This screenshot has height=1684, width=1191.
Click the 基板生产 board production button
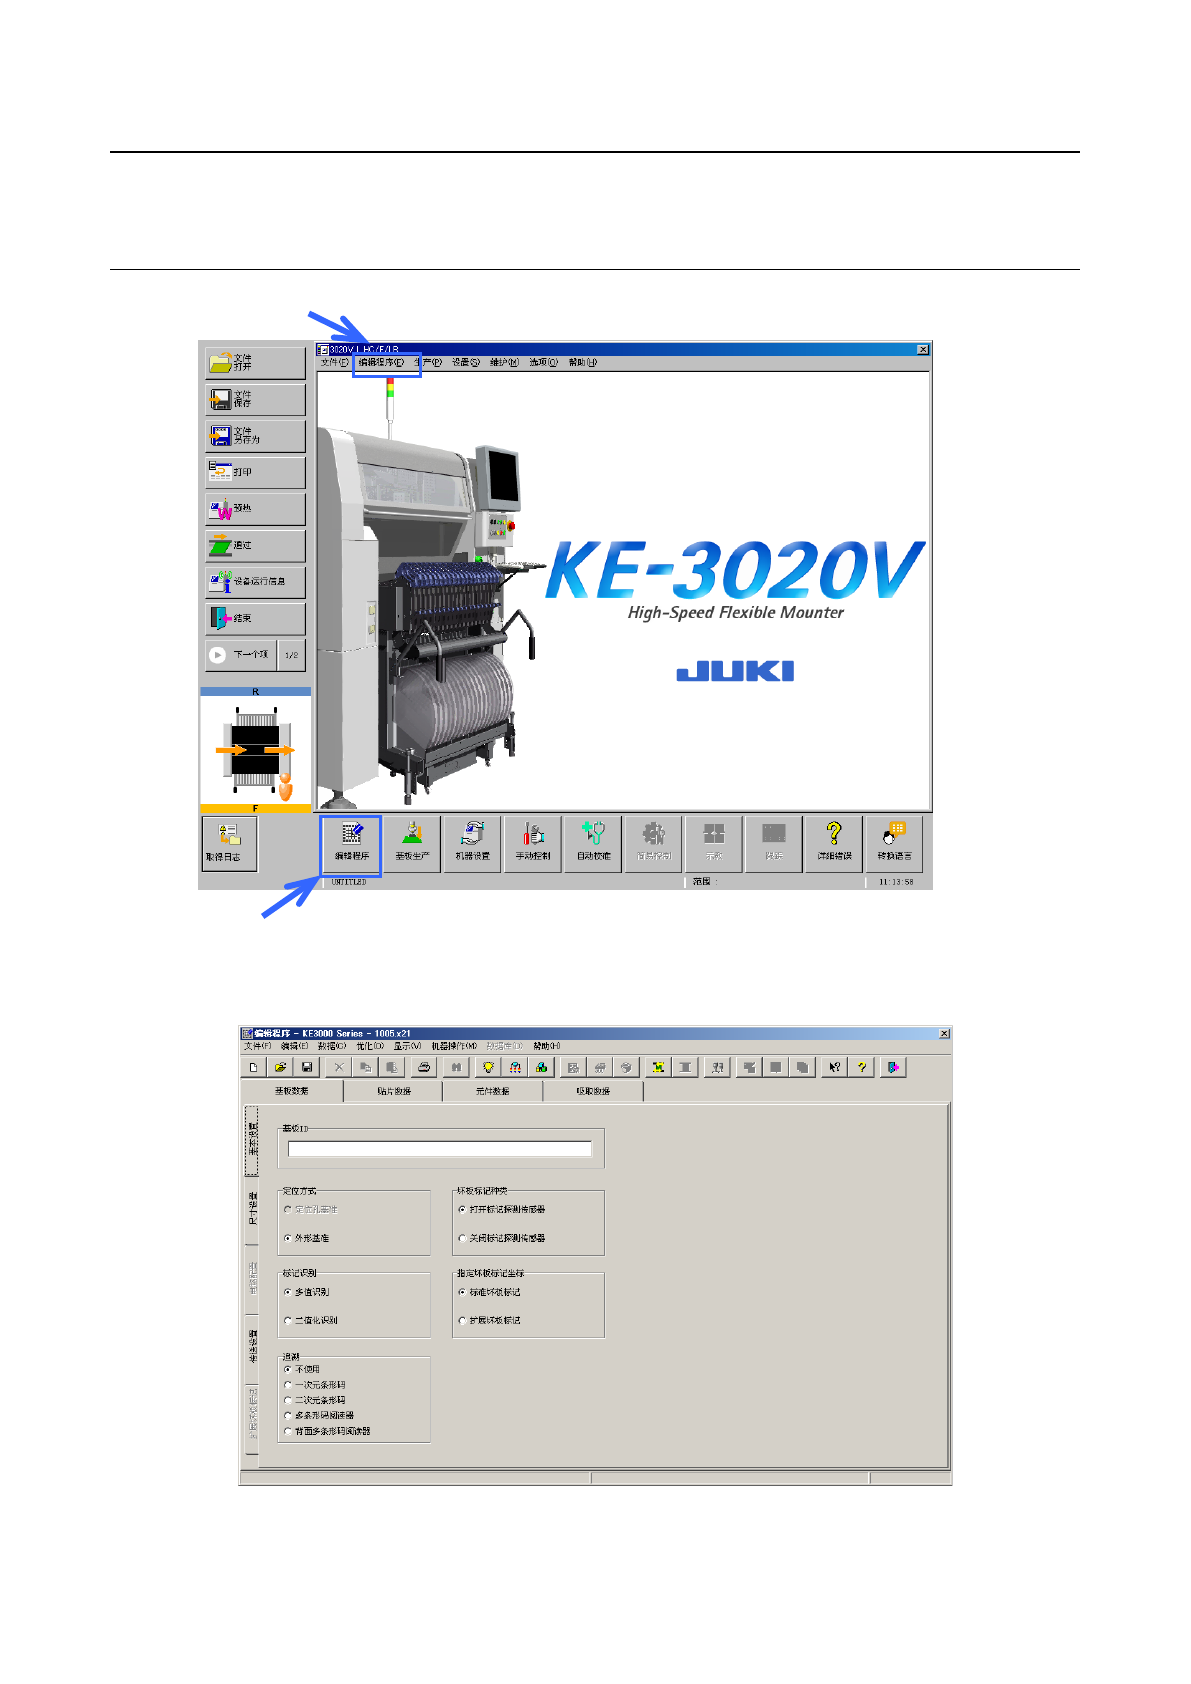click(x=412, y=844)
